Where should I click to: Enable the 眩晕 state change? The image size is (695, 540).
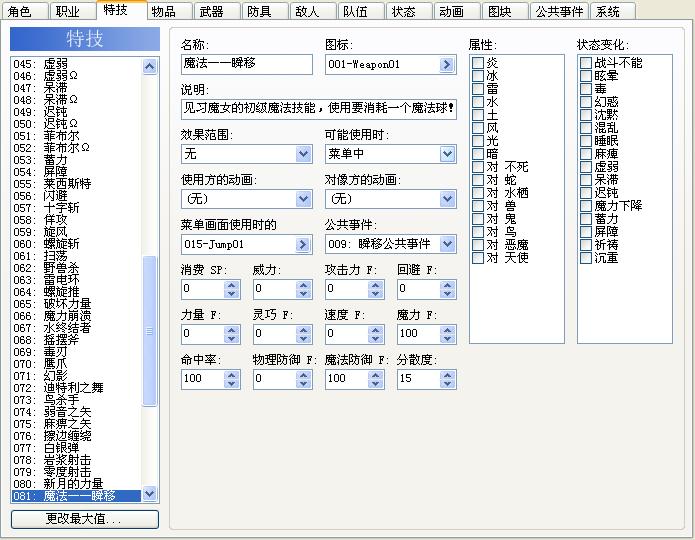point(586,76)
